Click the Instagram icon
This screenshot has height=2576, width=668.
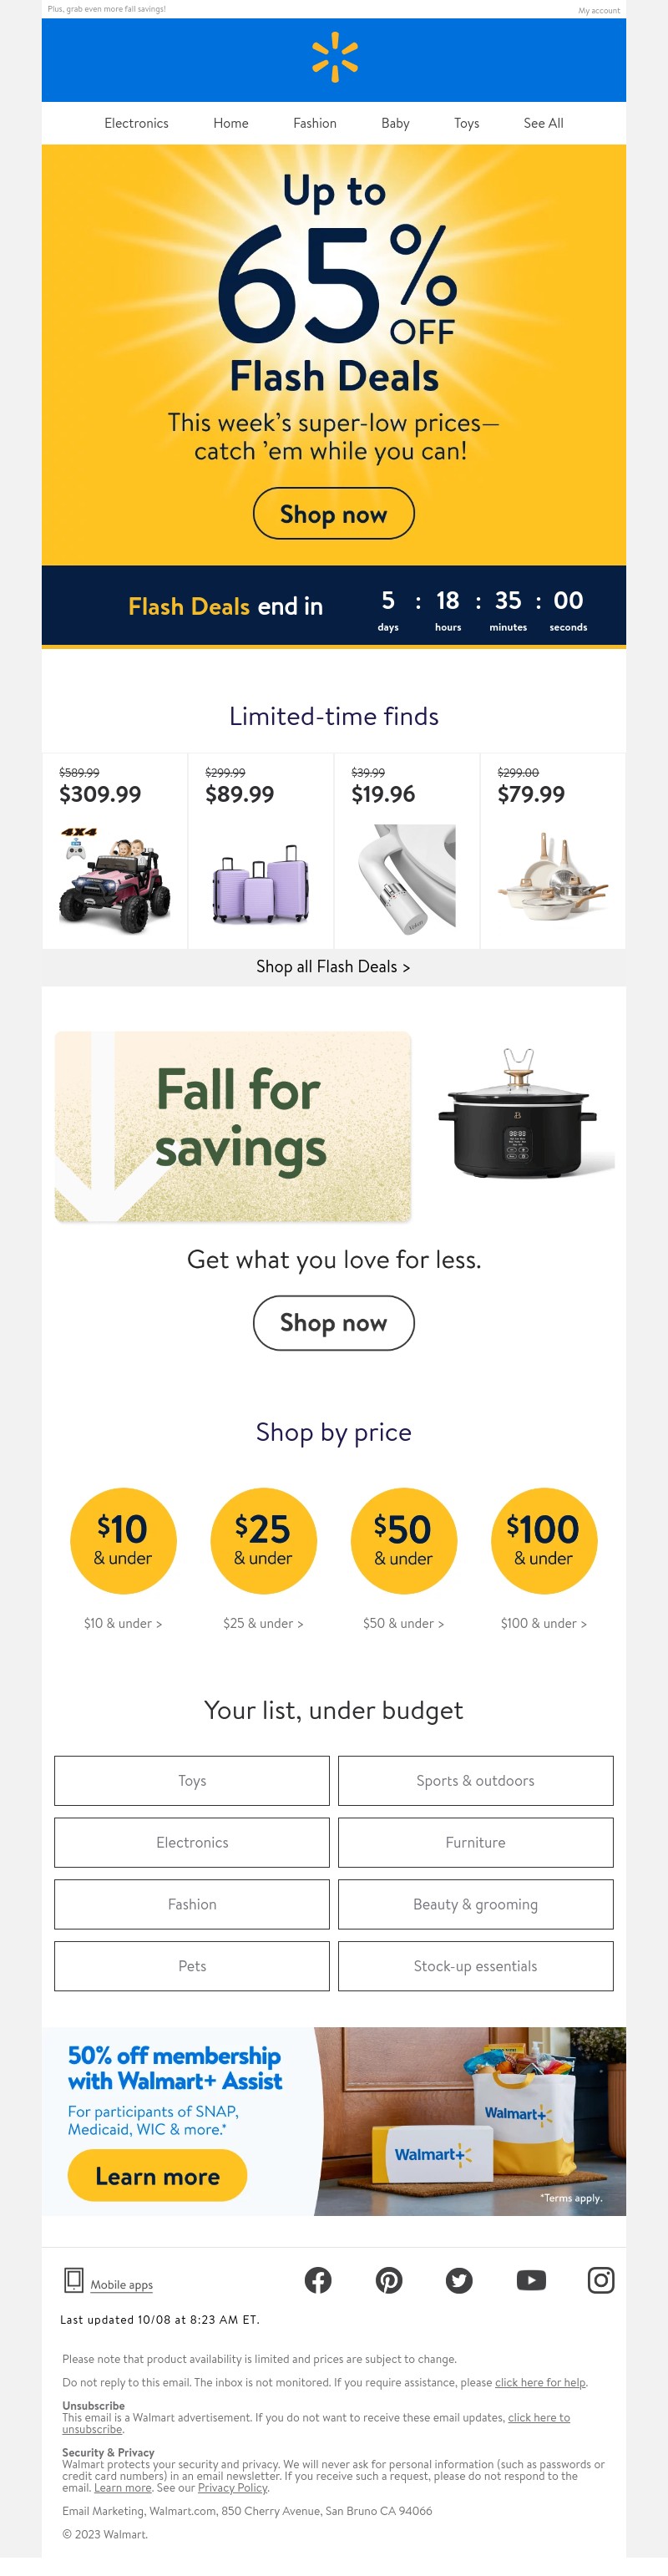coord(601,2279)
